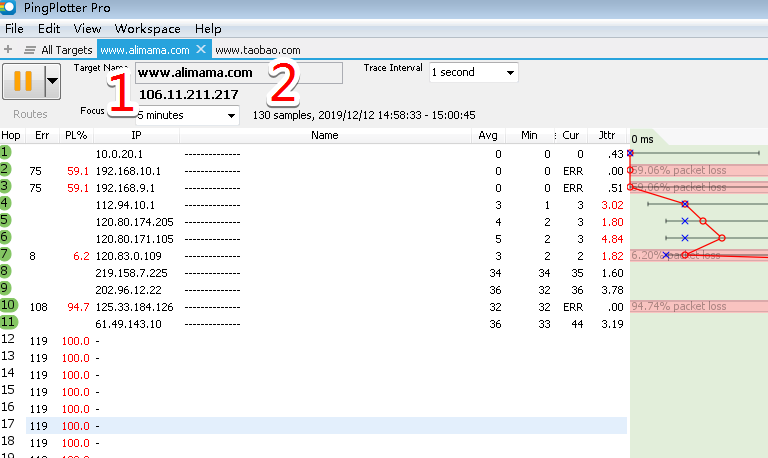Sort by the Name column header
This screenshot has width=768, height=458.
pyautogui.click(x=325, y=136)
